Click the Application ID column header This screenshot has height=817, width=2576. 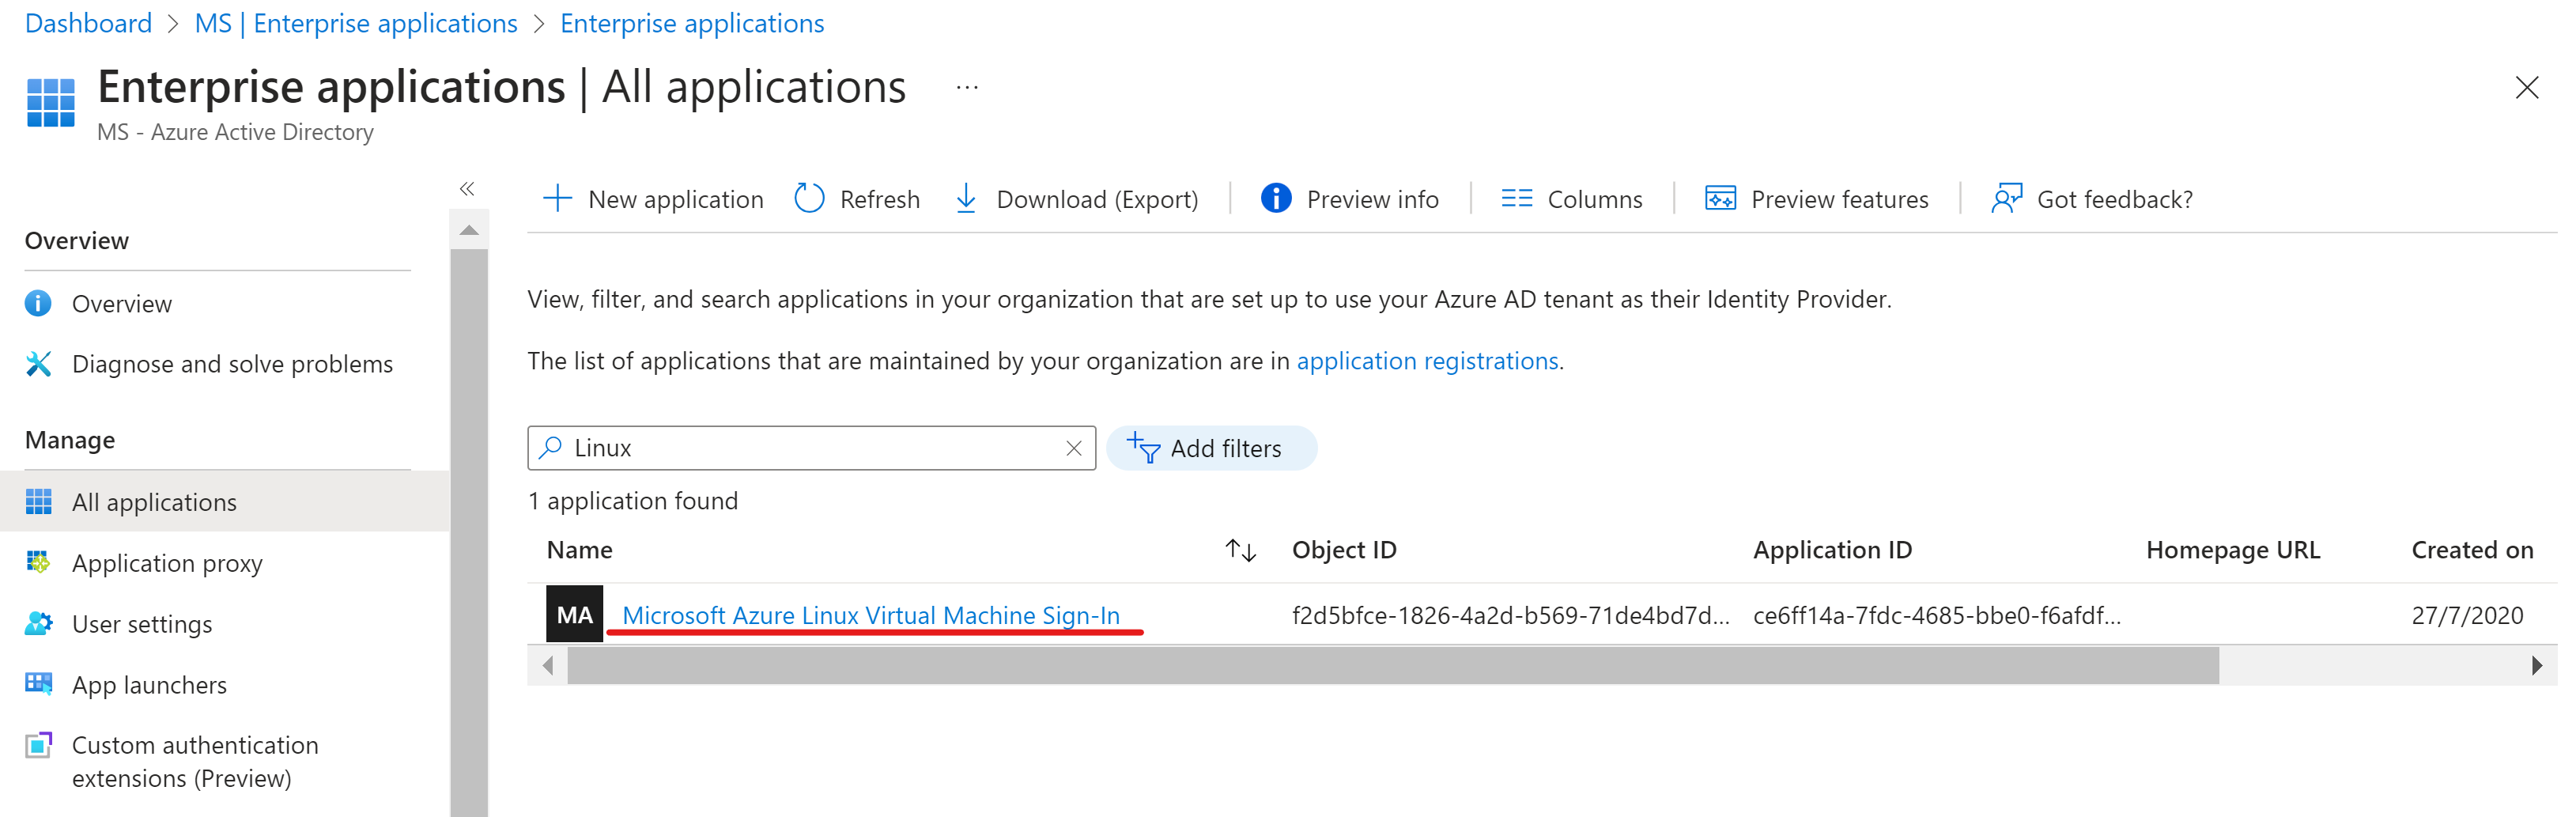click(x=1832, y=550)
